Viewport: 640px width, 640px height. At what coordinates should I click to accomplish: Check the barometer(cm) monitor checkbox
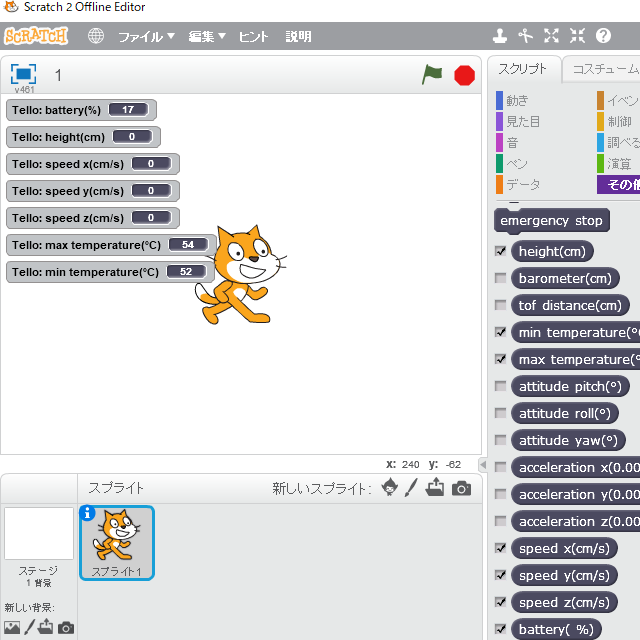pos(500,278)
